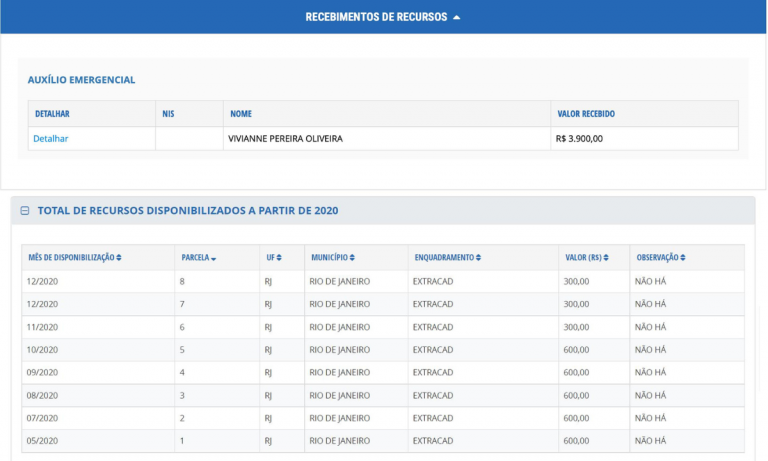Click NÃO HÁ in the parcela 7 row
The image size is (768, 461).
coord(650,304)
